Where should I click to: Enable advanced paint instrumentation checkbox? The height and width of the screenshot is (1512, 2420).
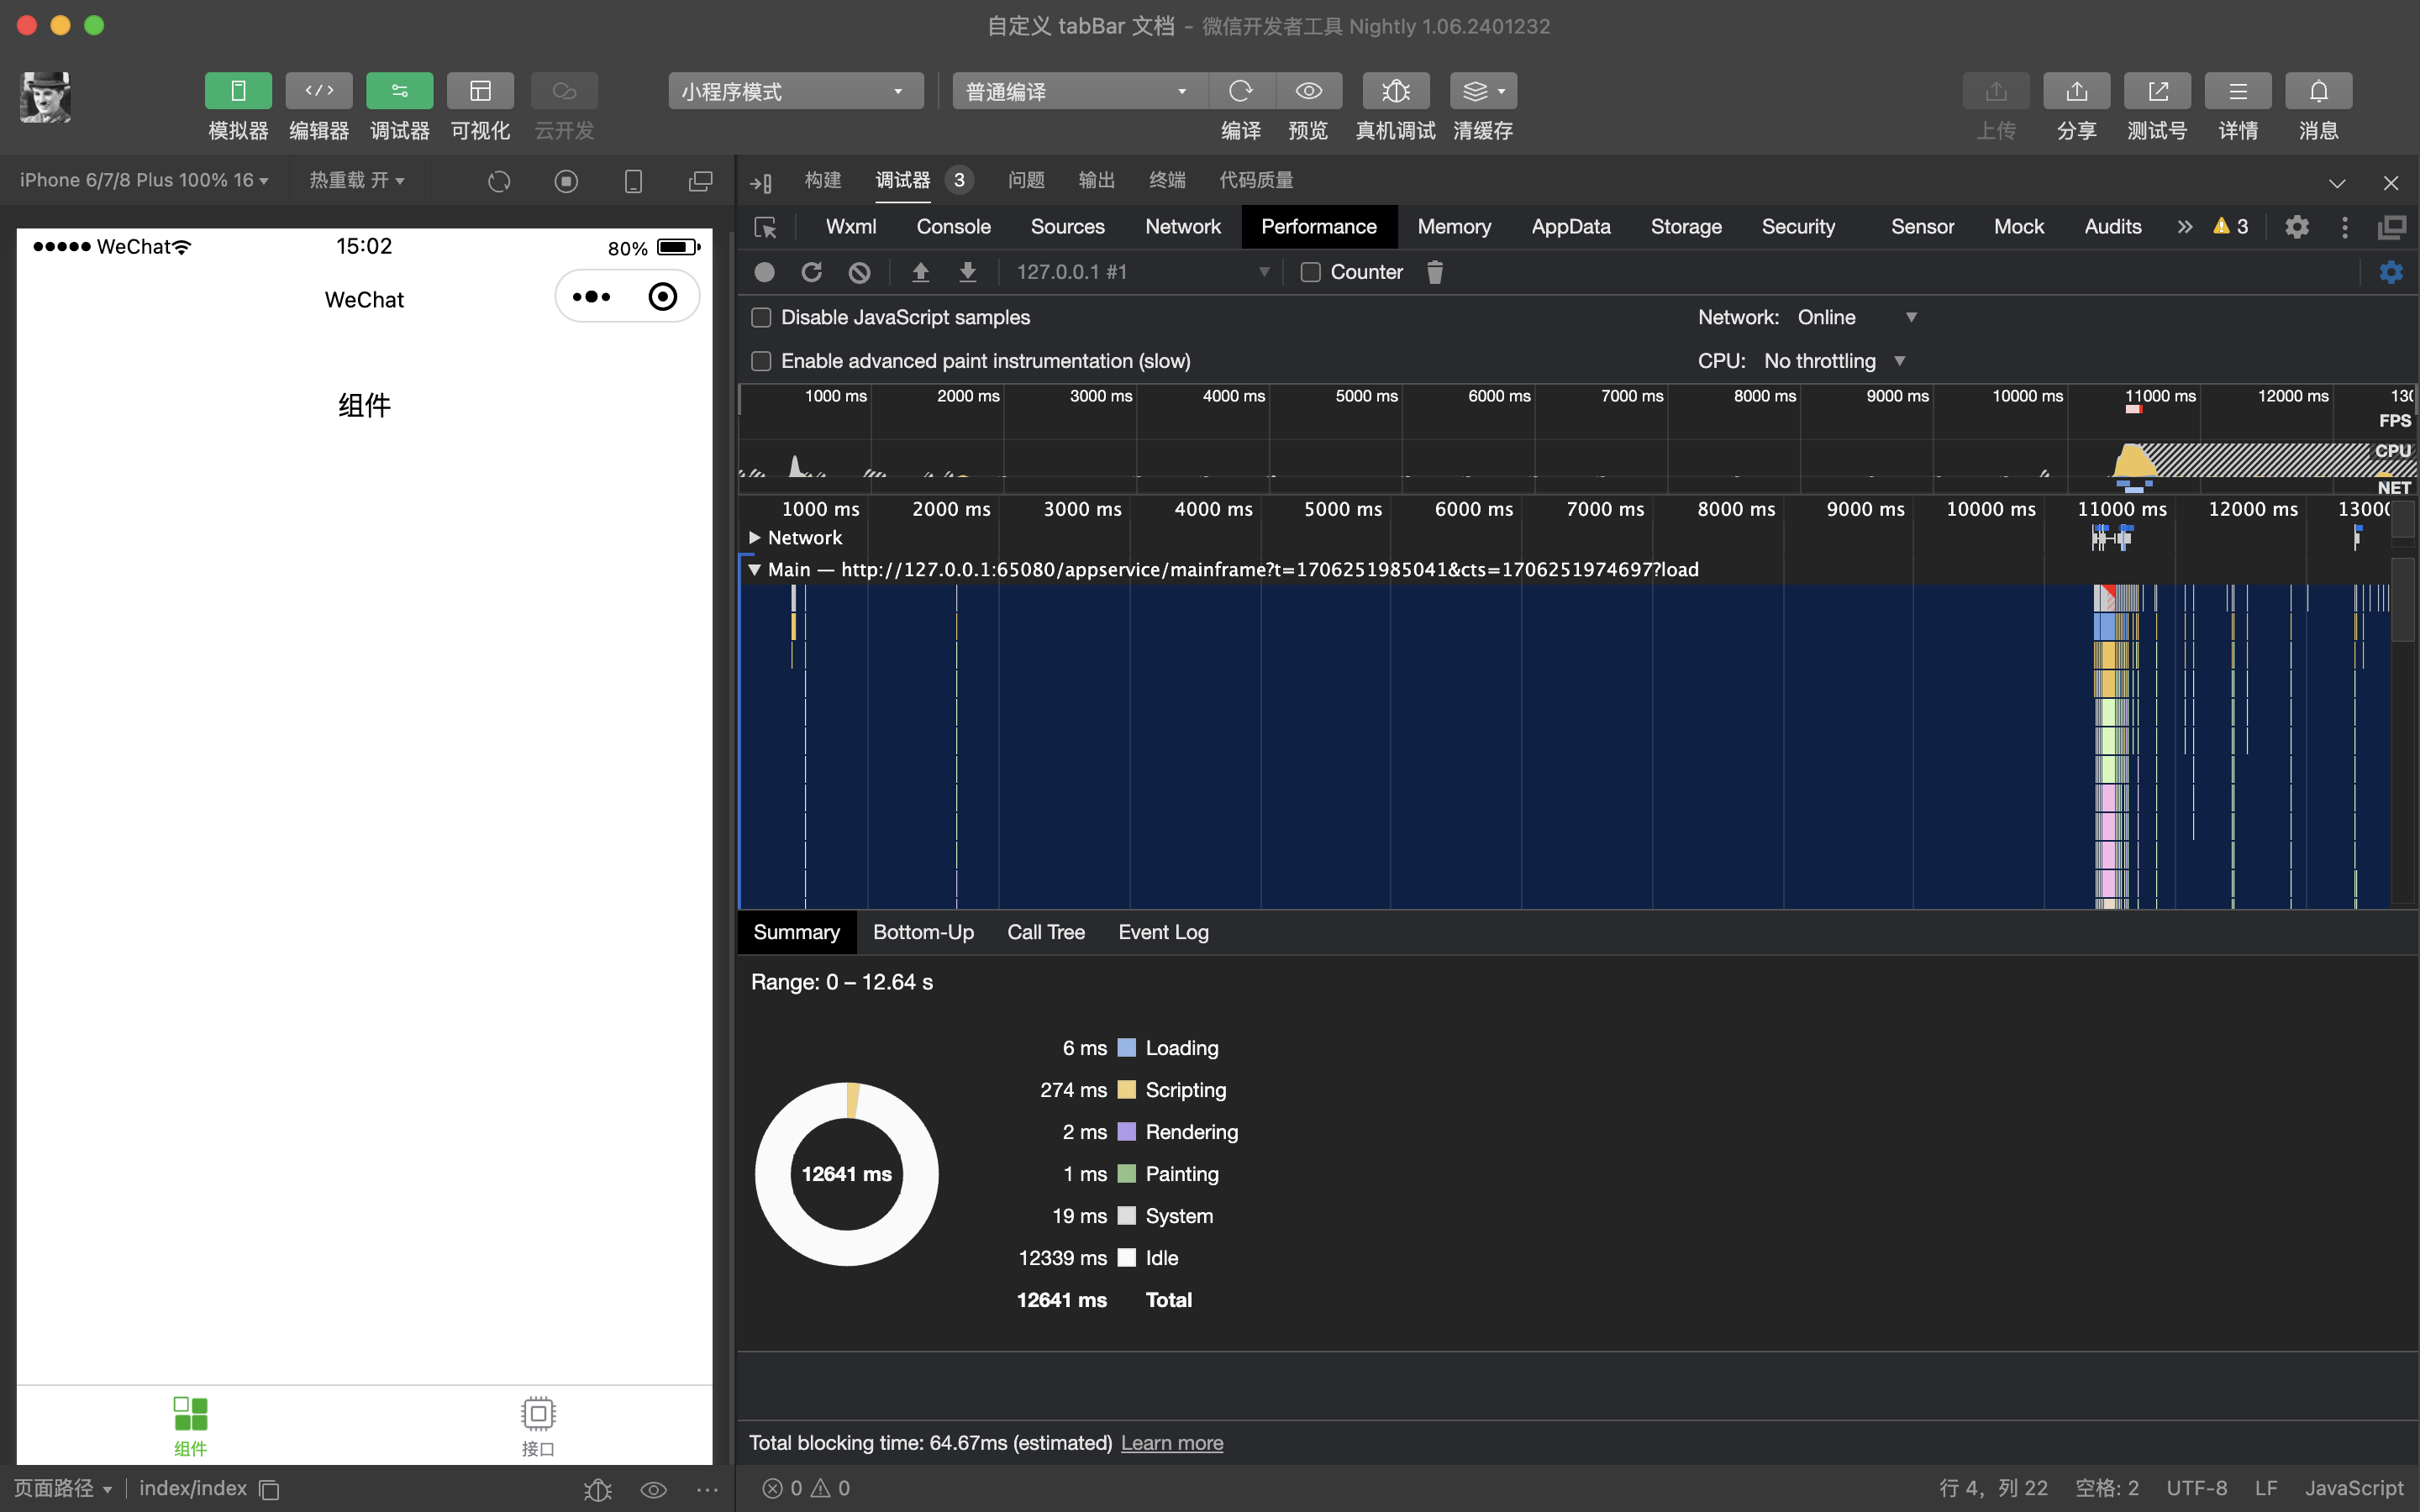coord(761,361)
